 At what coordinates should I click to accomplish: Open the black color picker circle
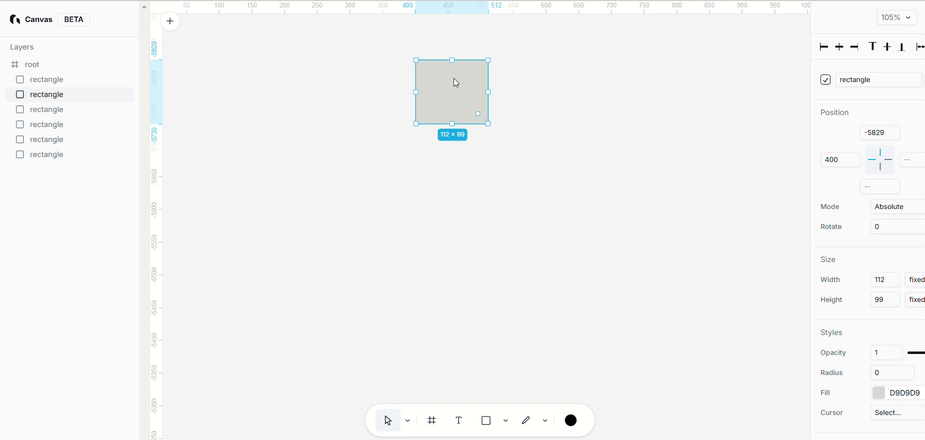pyautogui.click(x=571, y=421)
